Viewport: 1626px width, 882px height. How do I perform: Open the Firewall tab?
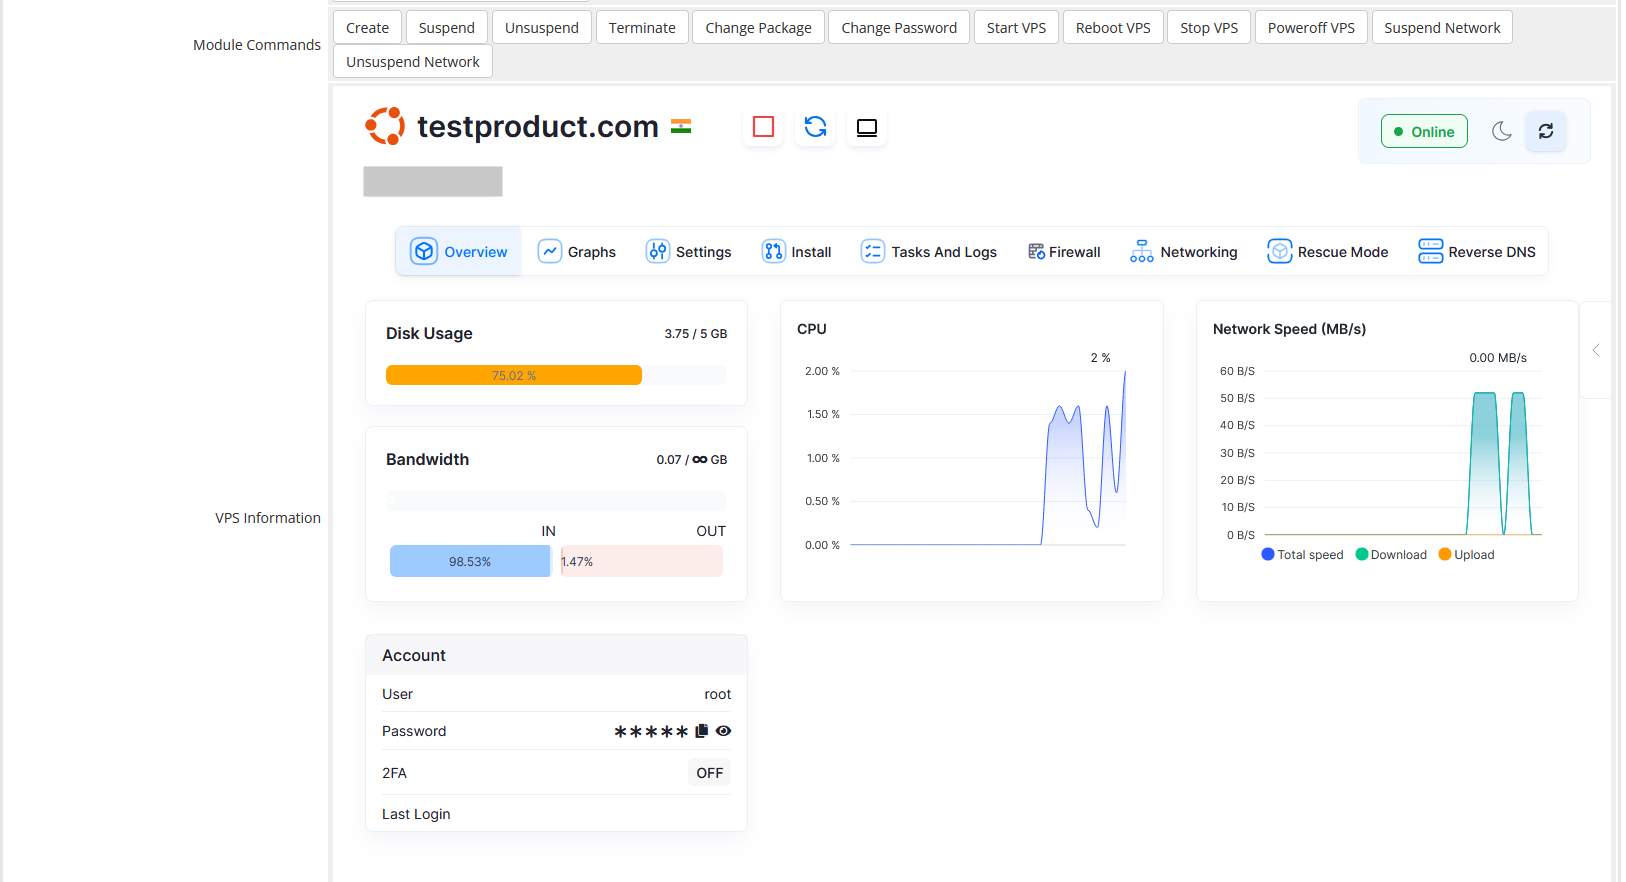click(1064, 252)
